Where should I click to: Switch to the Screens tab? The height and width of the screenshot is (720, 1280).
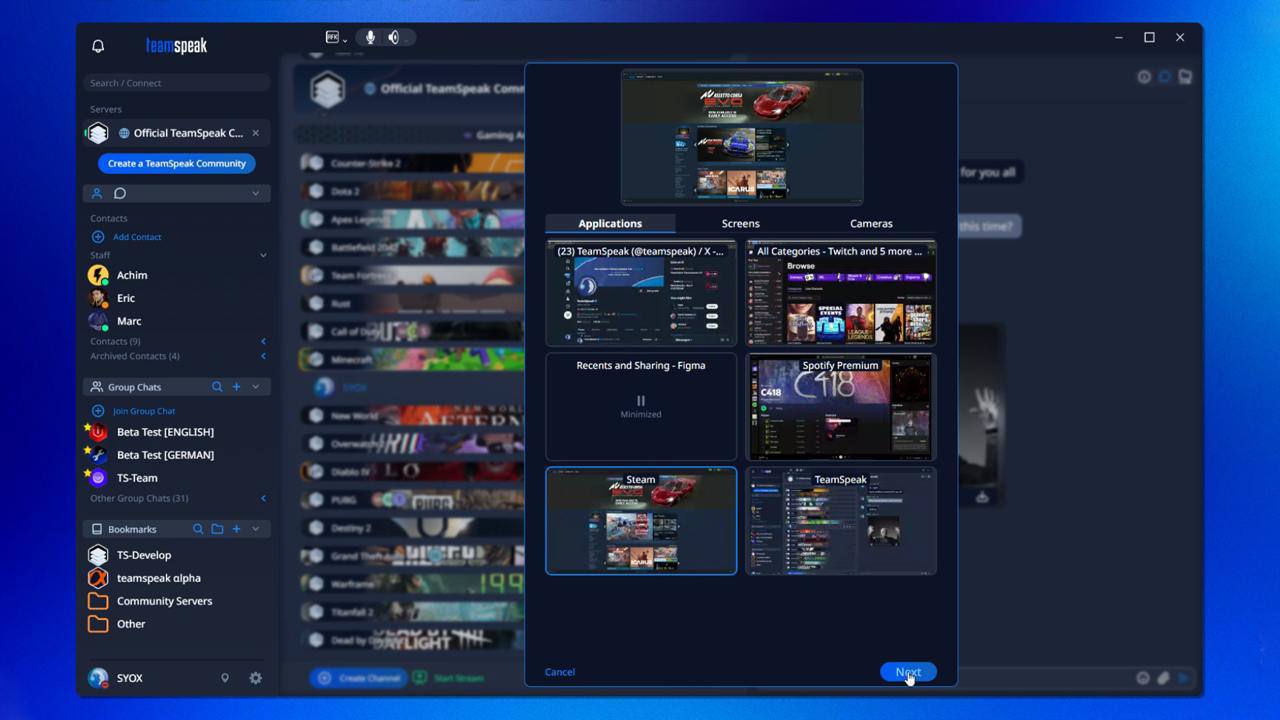click(741, 224)
